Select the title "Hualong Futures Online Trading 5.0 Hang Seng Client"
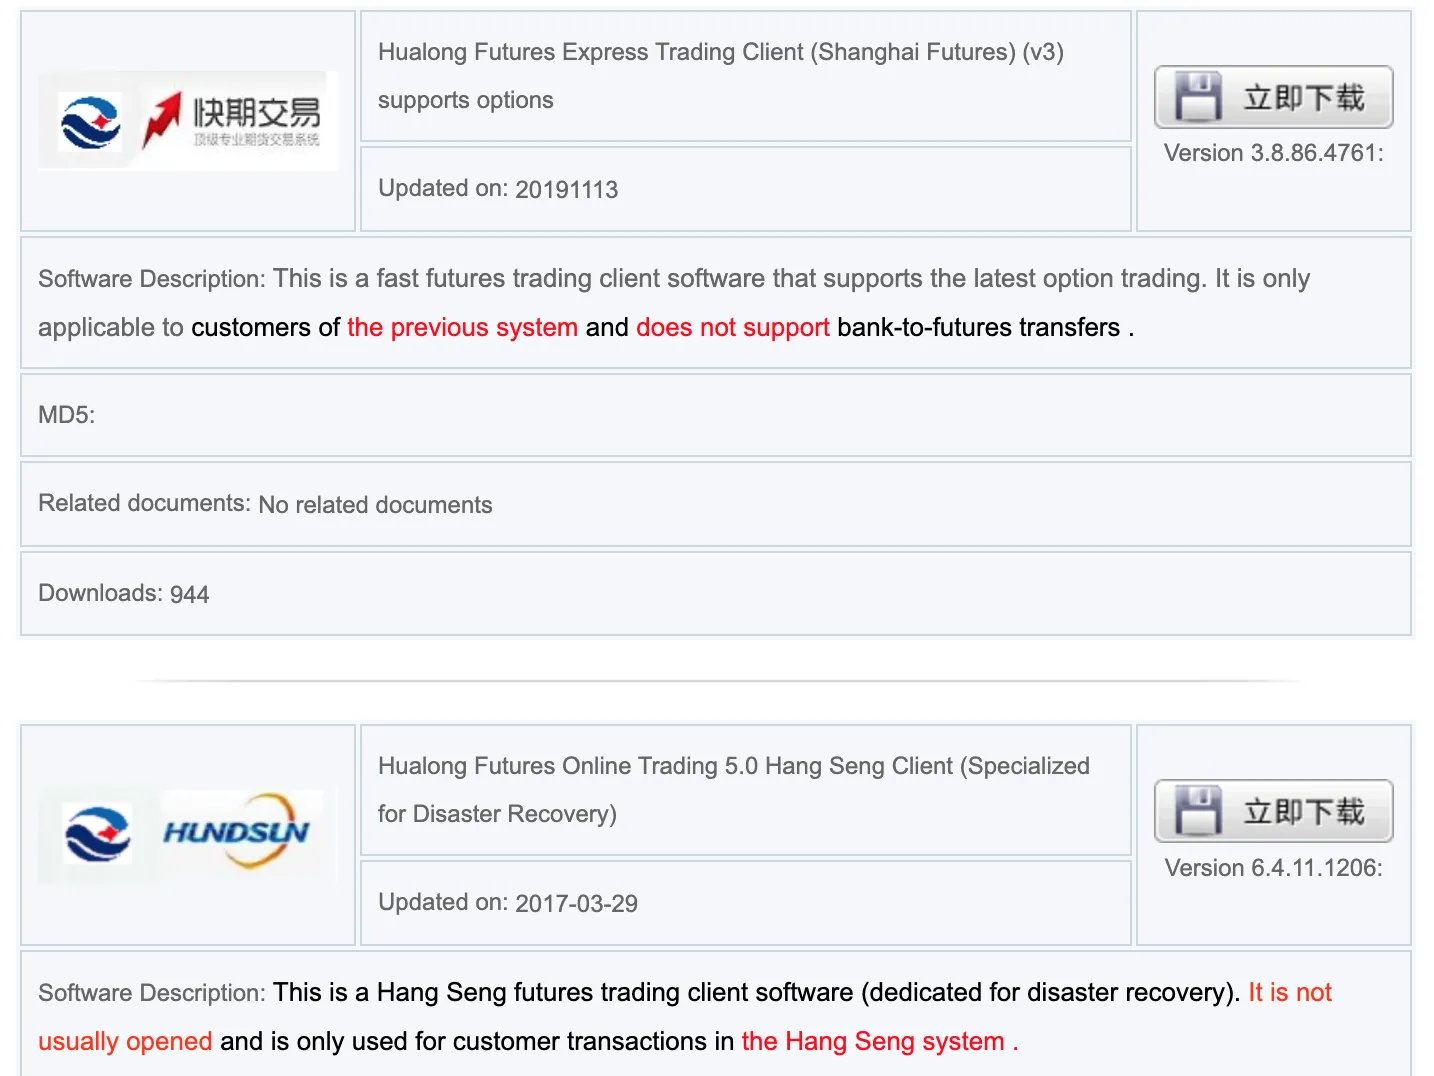Viewport: 1434px width, 1076px height. point(666,766)
